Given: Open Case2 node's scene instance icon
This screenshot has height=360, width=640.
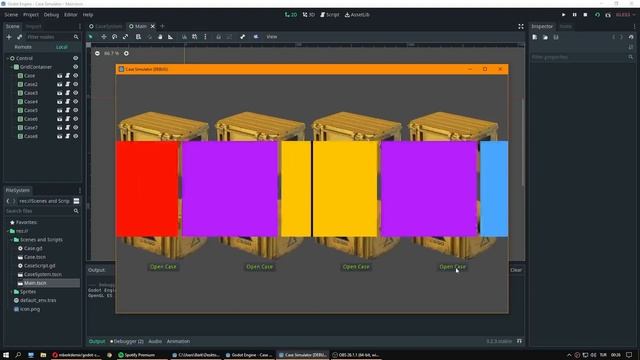Looking at the screenshot, I should click(x=60, y=84).
